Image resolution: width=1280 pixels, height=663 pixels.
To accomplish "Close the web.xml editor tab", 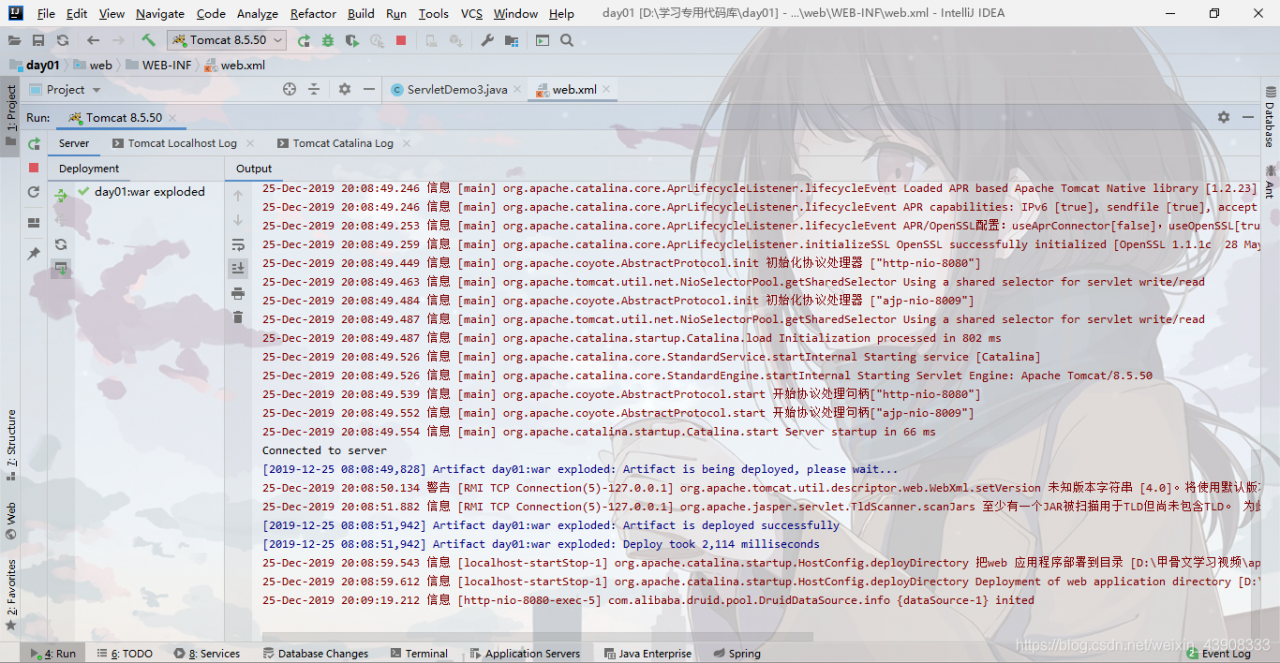I will tap(608, 90).
